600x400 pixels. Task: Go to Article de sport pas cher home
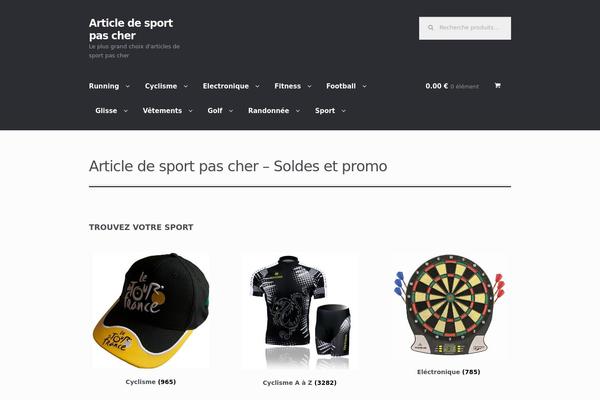point(131,29)
